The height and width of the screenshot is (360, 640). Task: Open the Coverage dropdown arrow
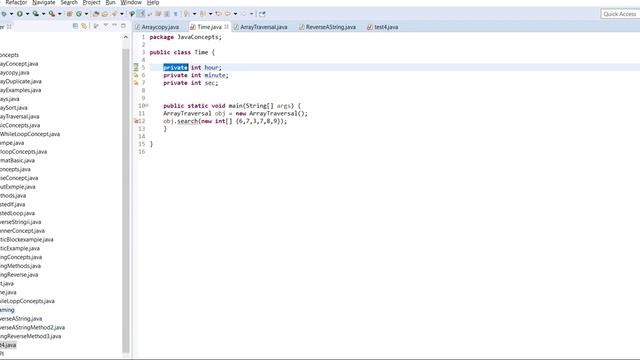click(x=43, y=14)
